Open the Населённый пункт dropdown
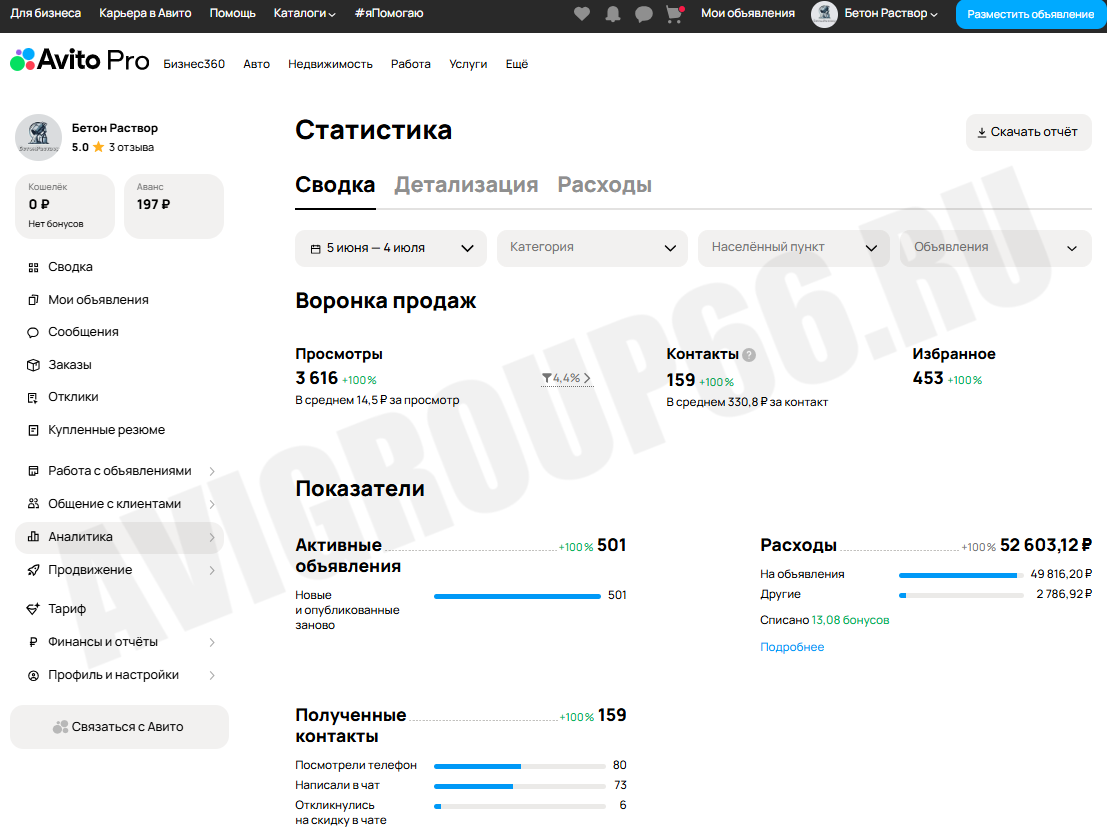The image size is (1107, 833). (794, 248)
